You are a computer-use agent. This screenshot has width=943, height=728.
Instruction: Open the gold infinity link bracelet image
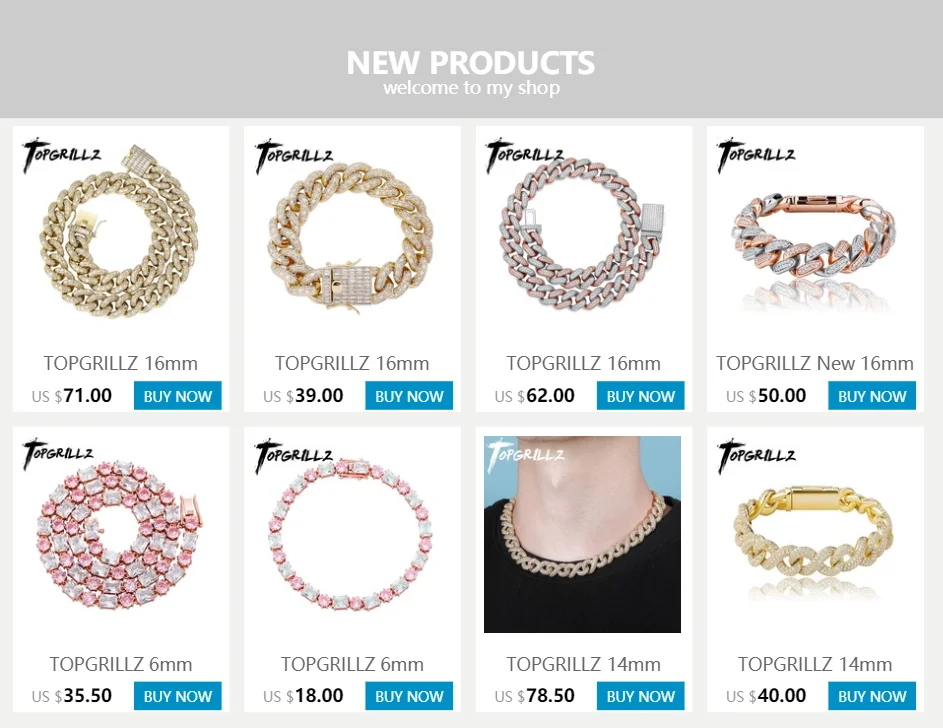[x=814, y=534]
